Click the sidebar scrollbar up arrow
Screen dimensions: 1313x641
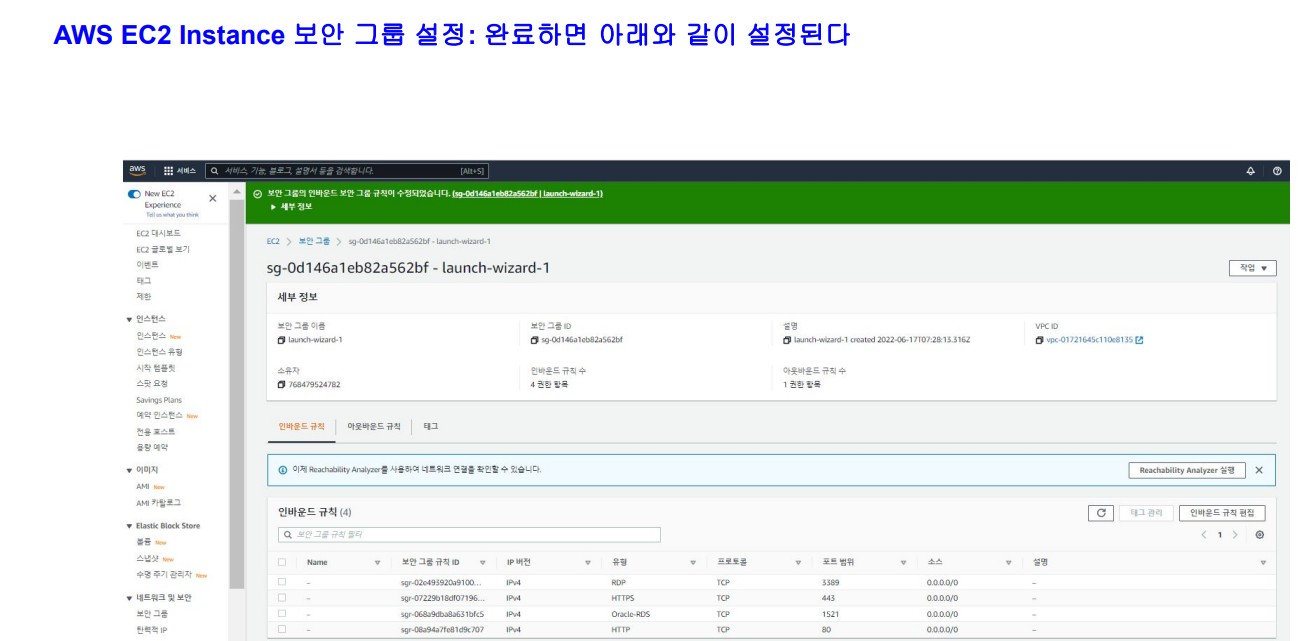(x=237, y=191)
